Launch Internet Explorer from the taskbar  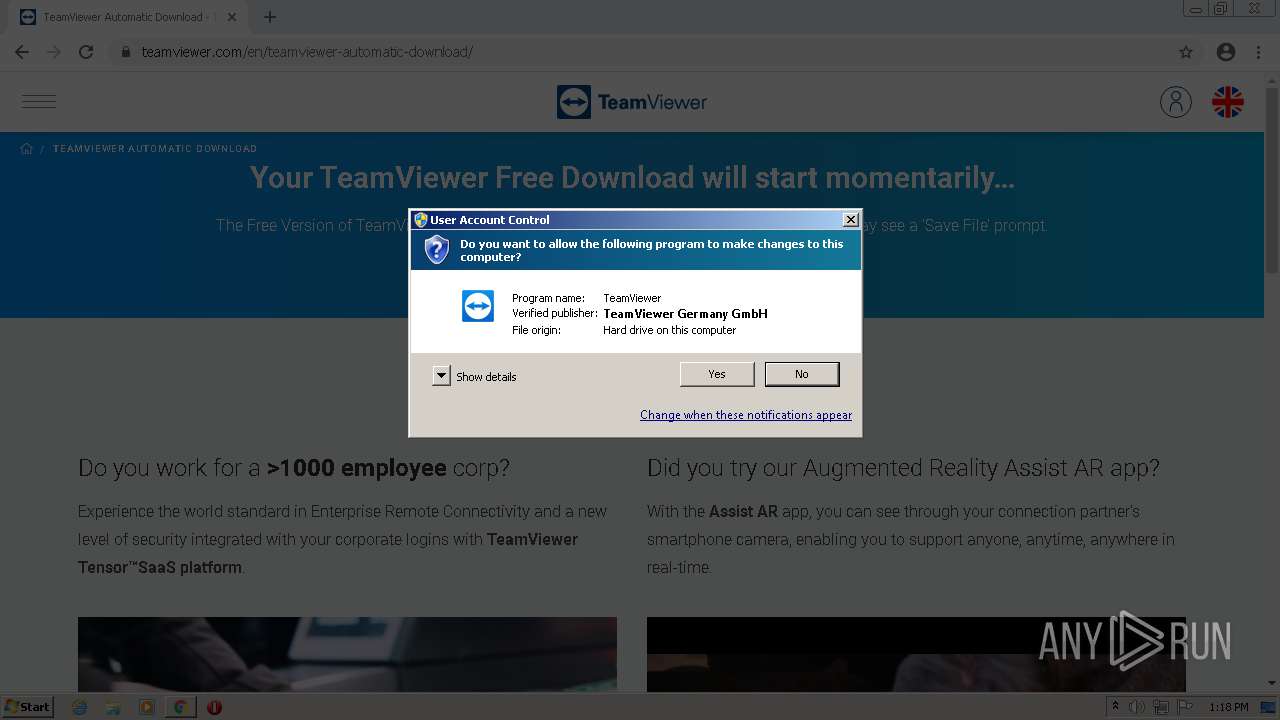80,707
